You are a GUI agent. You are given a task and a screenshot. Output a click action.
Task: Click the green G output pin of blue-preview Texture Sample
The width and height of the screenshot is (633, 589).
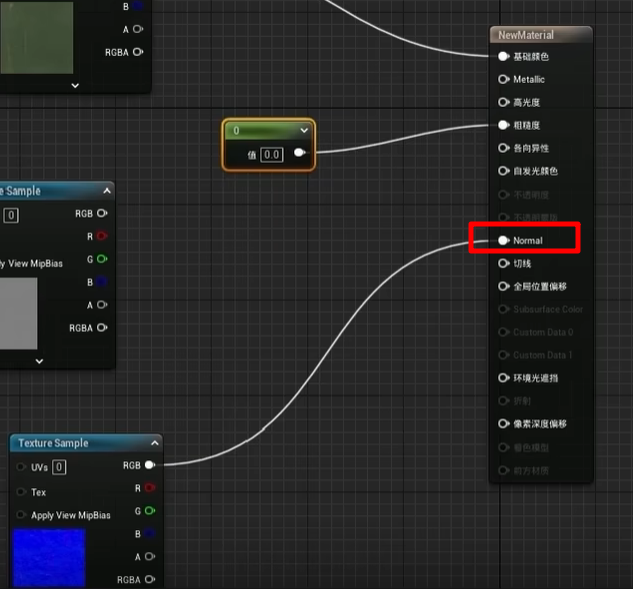(x=150, y=511)
